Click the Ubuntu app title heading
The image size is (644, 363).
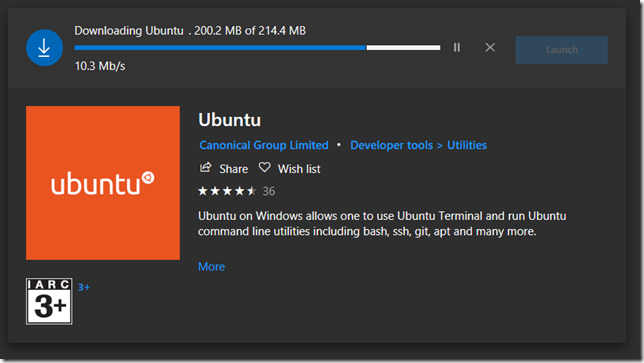[230, 120]
